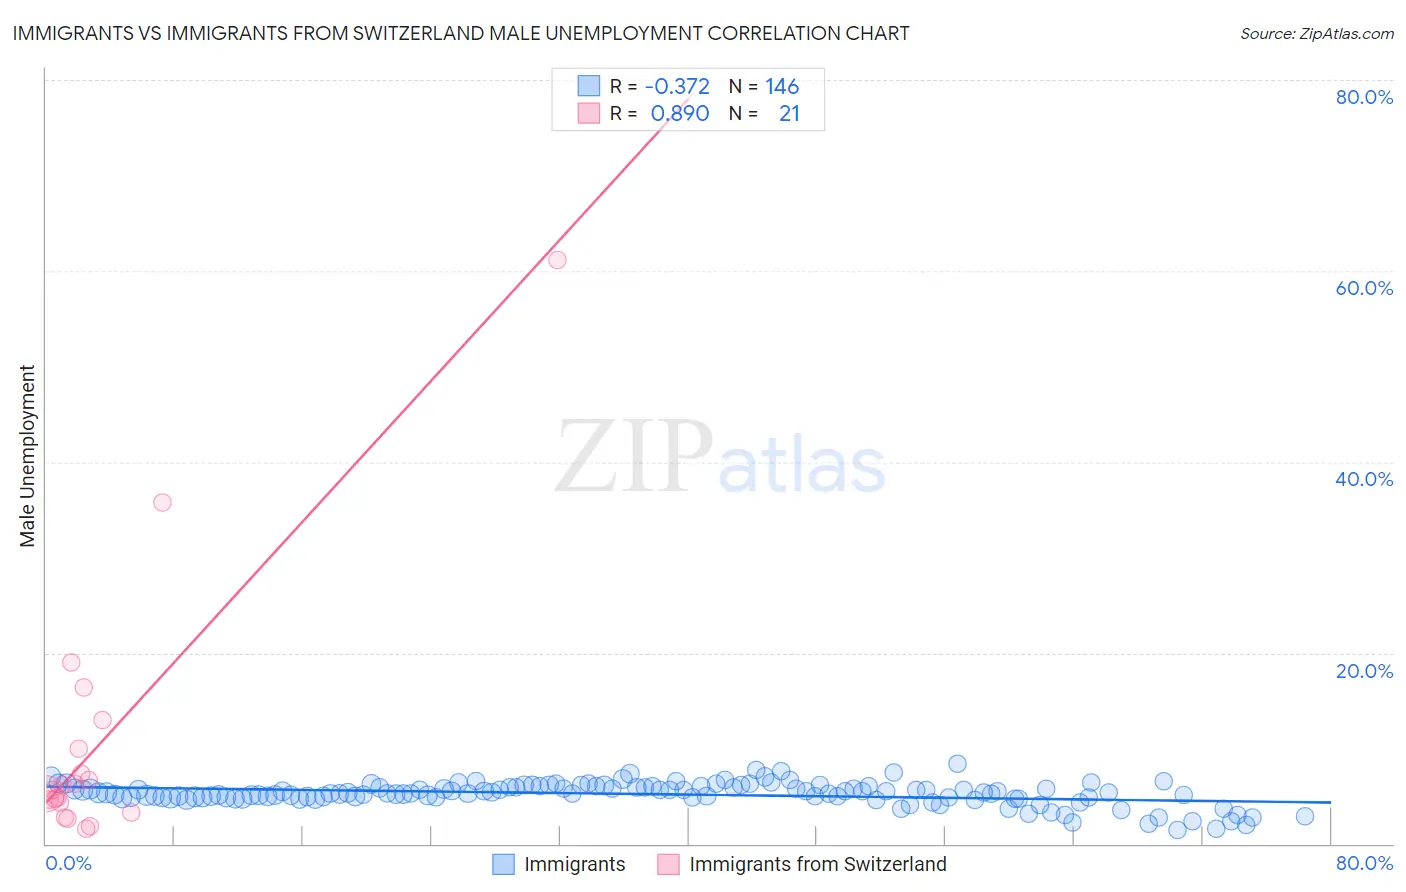The width and height of the screenshot is (1406, 892).
Task: Click the pink swatch beside R = 0.890
Action: [x=589, y=113]
